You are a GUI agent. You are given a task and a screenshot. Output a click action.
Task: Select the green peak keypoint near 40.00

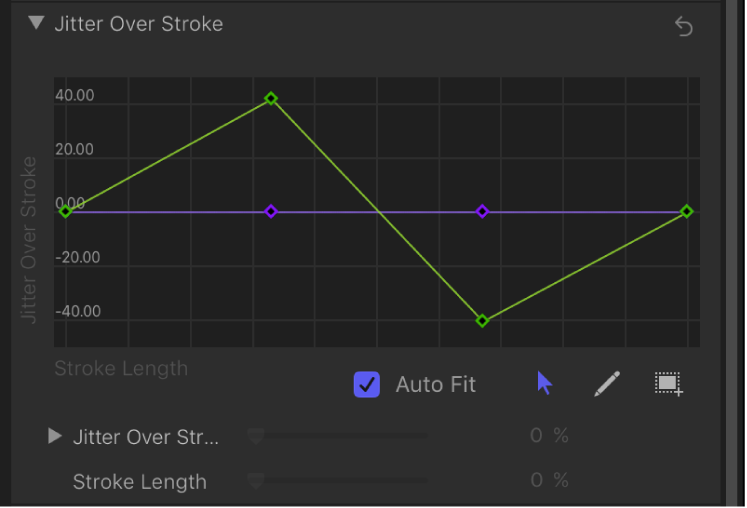pyautogui.click(x=271, y=99)
